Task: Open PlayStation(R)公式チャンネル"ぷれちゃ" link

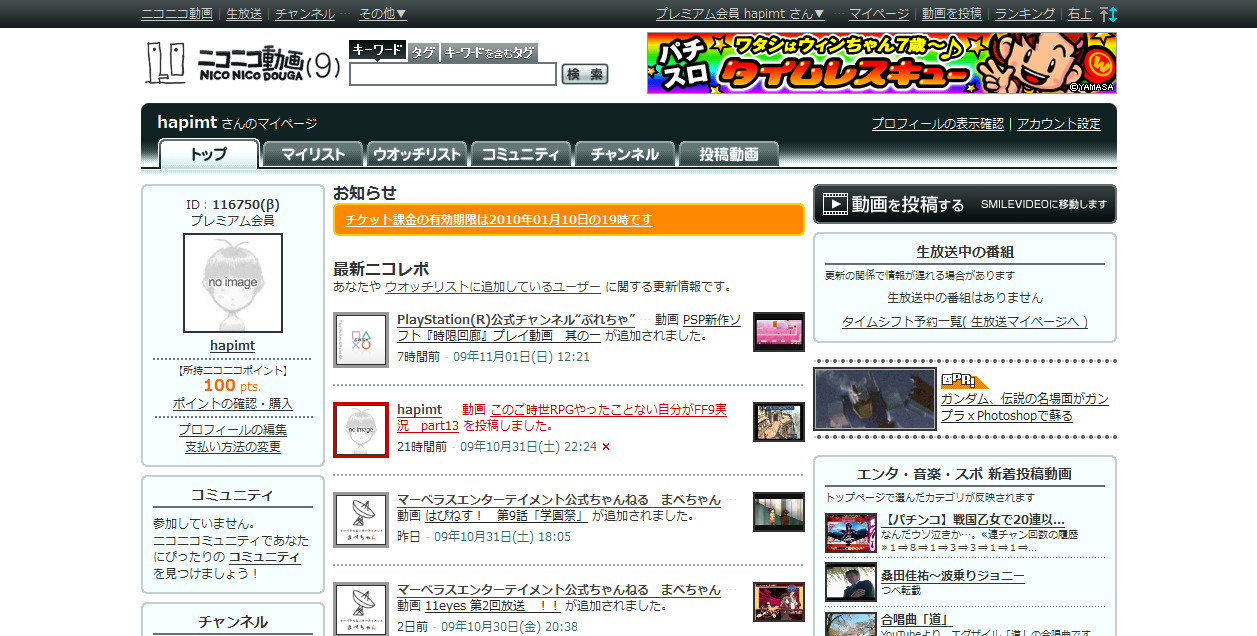Action: pyautogui.click(x=517, y=320)
